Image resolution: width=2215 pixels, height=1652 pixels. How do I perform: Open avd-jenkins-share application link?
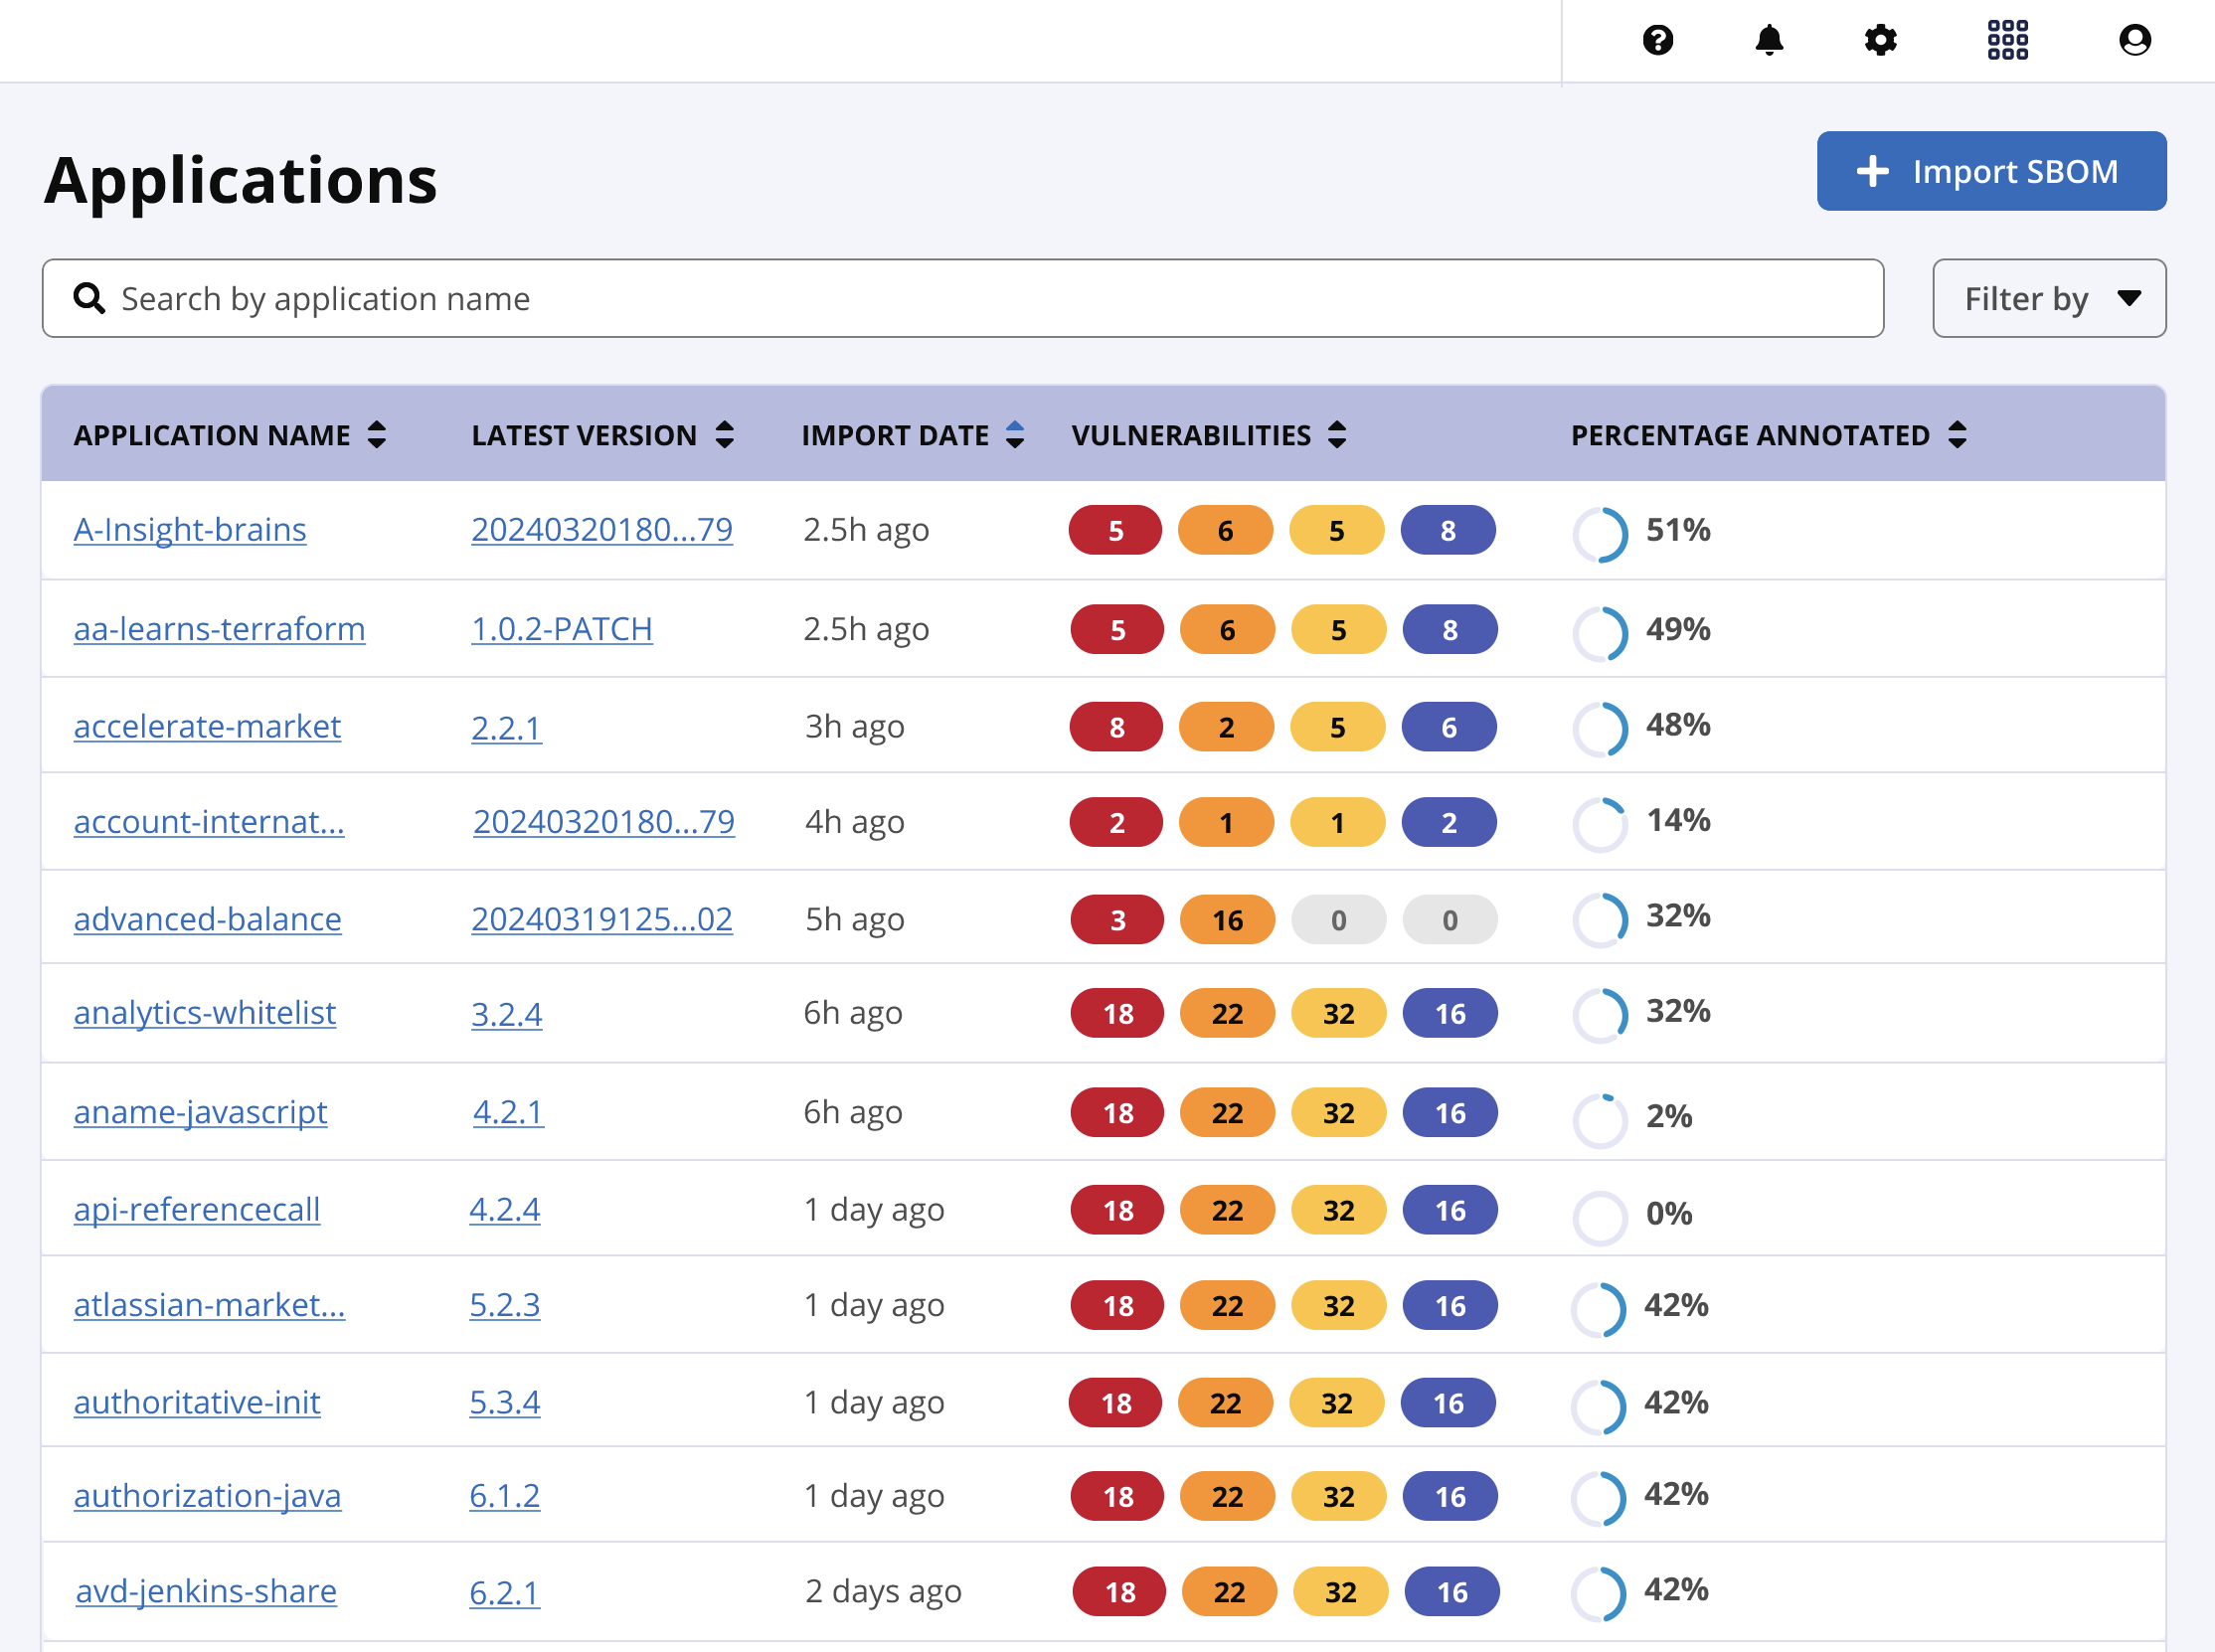pos(206,1590)
